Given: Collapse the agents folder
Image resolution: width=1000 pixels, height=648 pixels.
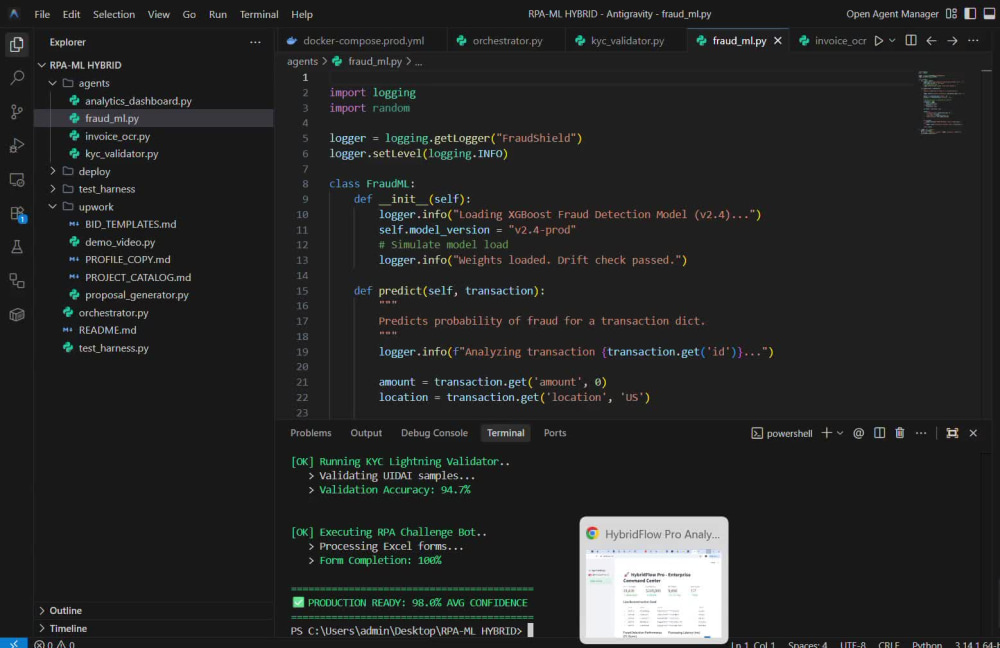Looking at the screenshot, I should pyautogui.click(x=53, y=83).
